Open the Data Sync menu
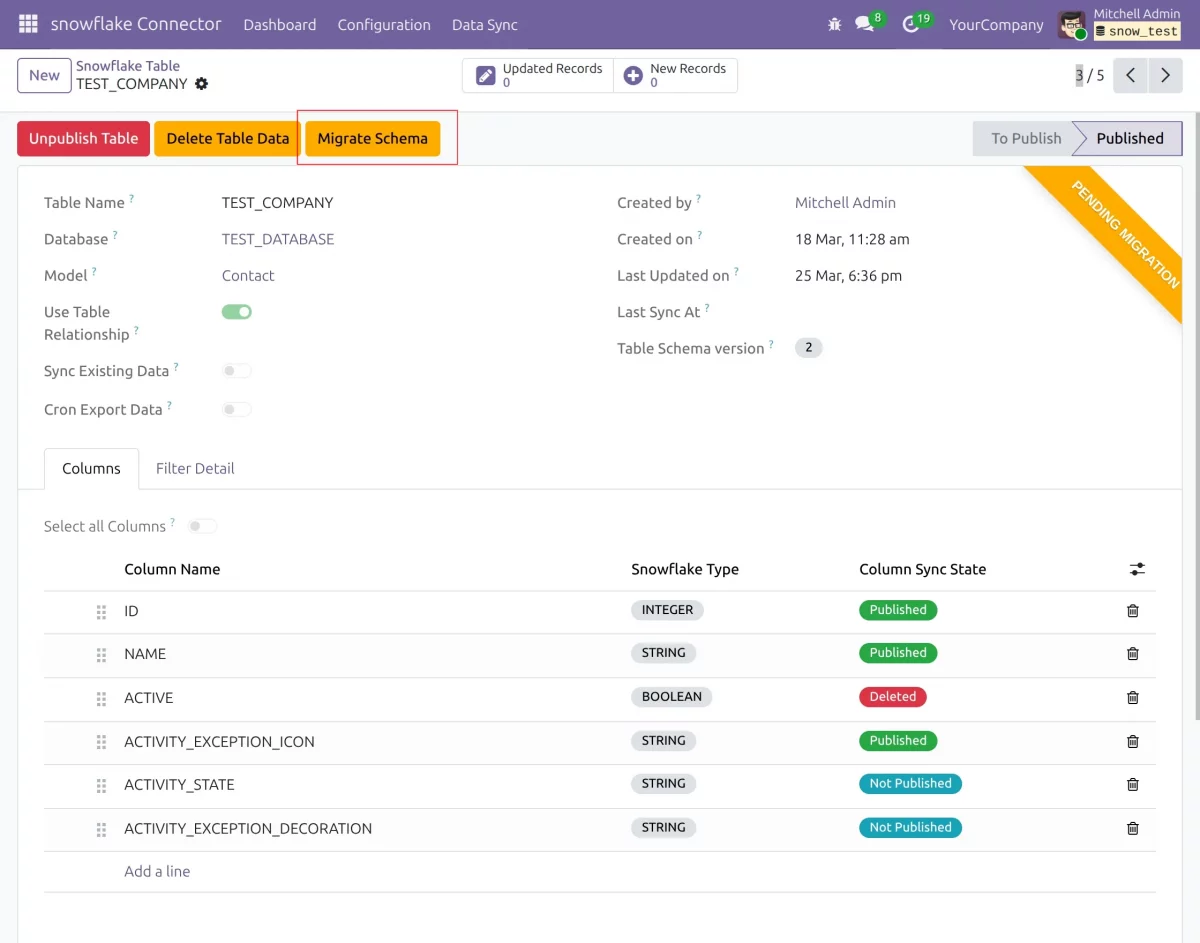 pos(484,24)
